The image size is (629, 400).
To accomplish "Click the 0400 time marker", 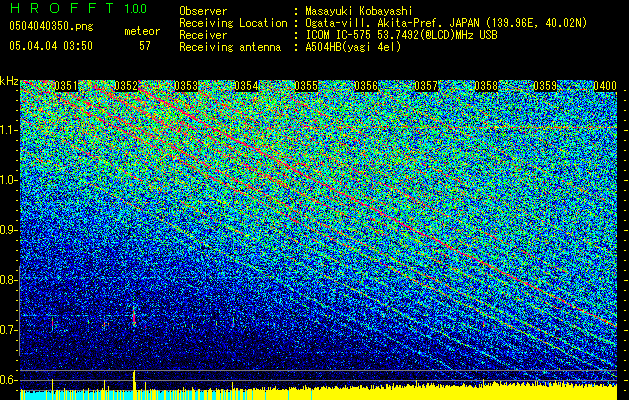I will coord(605,86).
